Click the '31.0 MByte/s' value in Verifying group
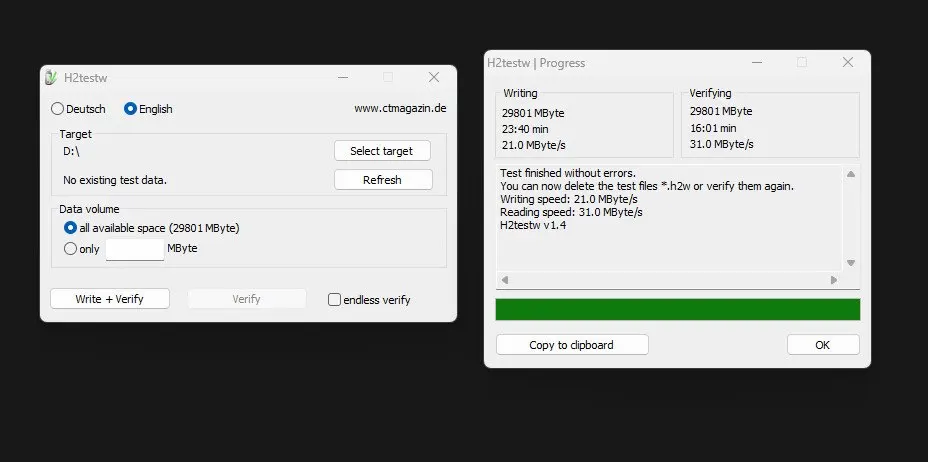 point(721,144)
